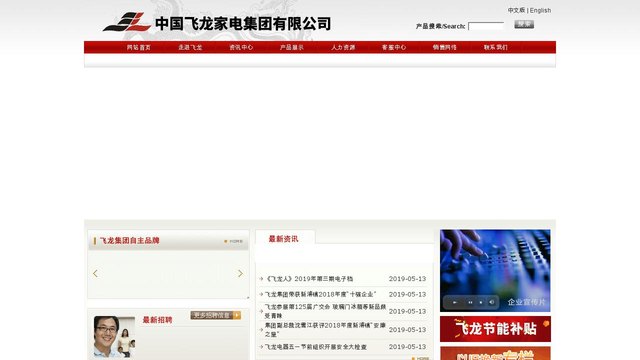Open the 网站首页 home nav item
640x360 pixels.
pyautogui.click(x=139, y=47)
